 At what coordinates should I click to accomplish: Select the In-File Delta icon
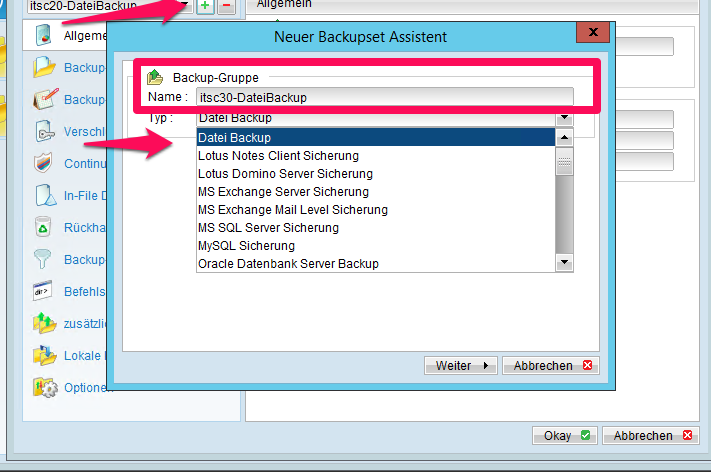click(x=45, y=195)
